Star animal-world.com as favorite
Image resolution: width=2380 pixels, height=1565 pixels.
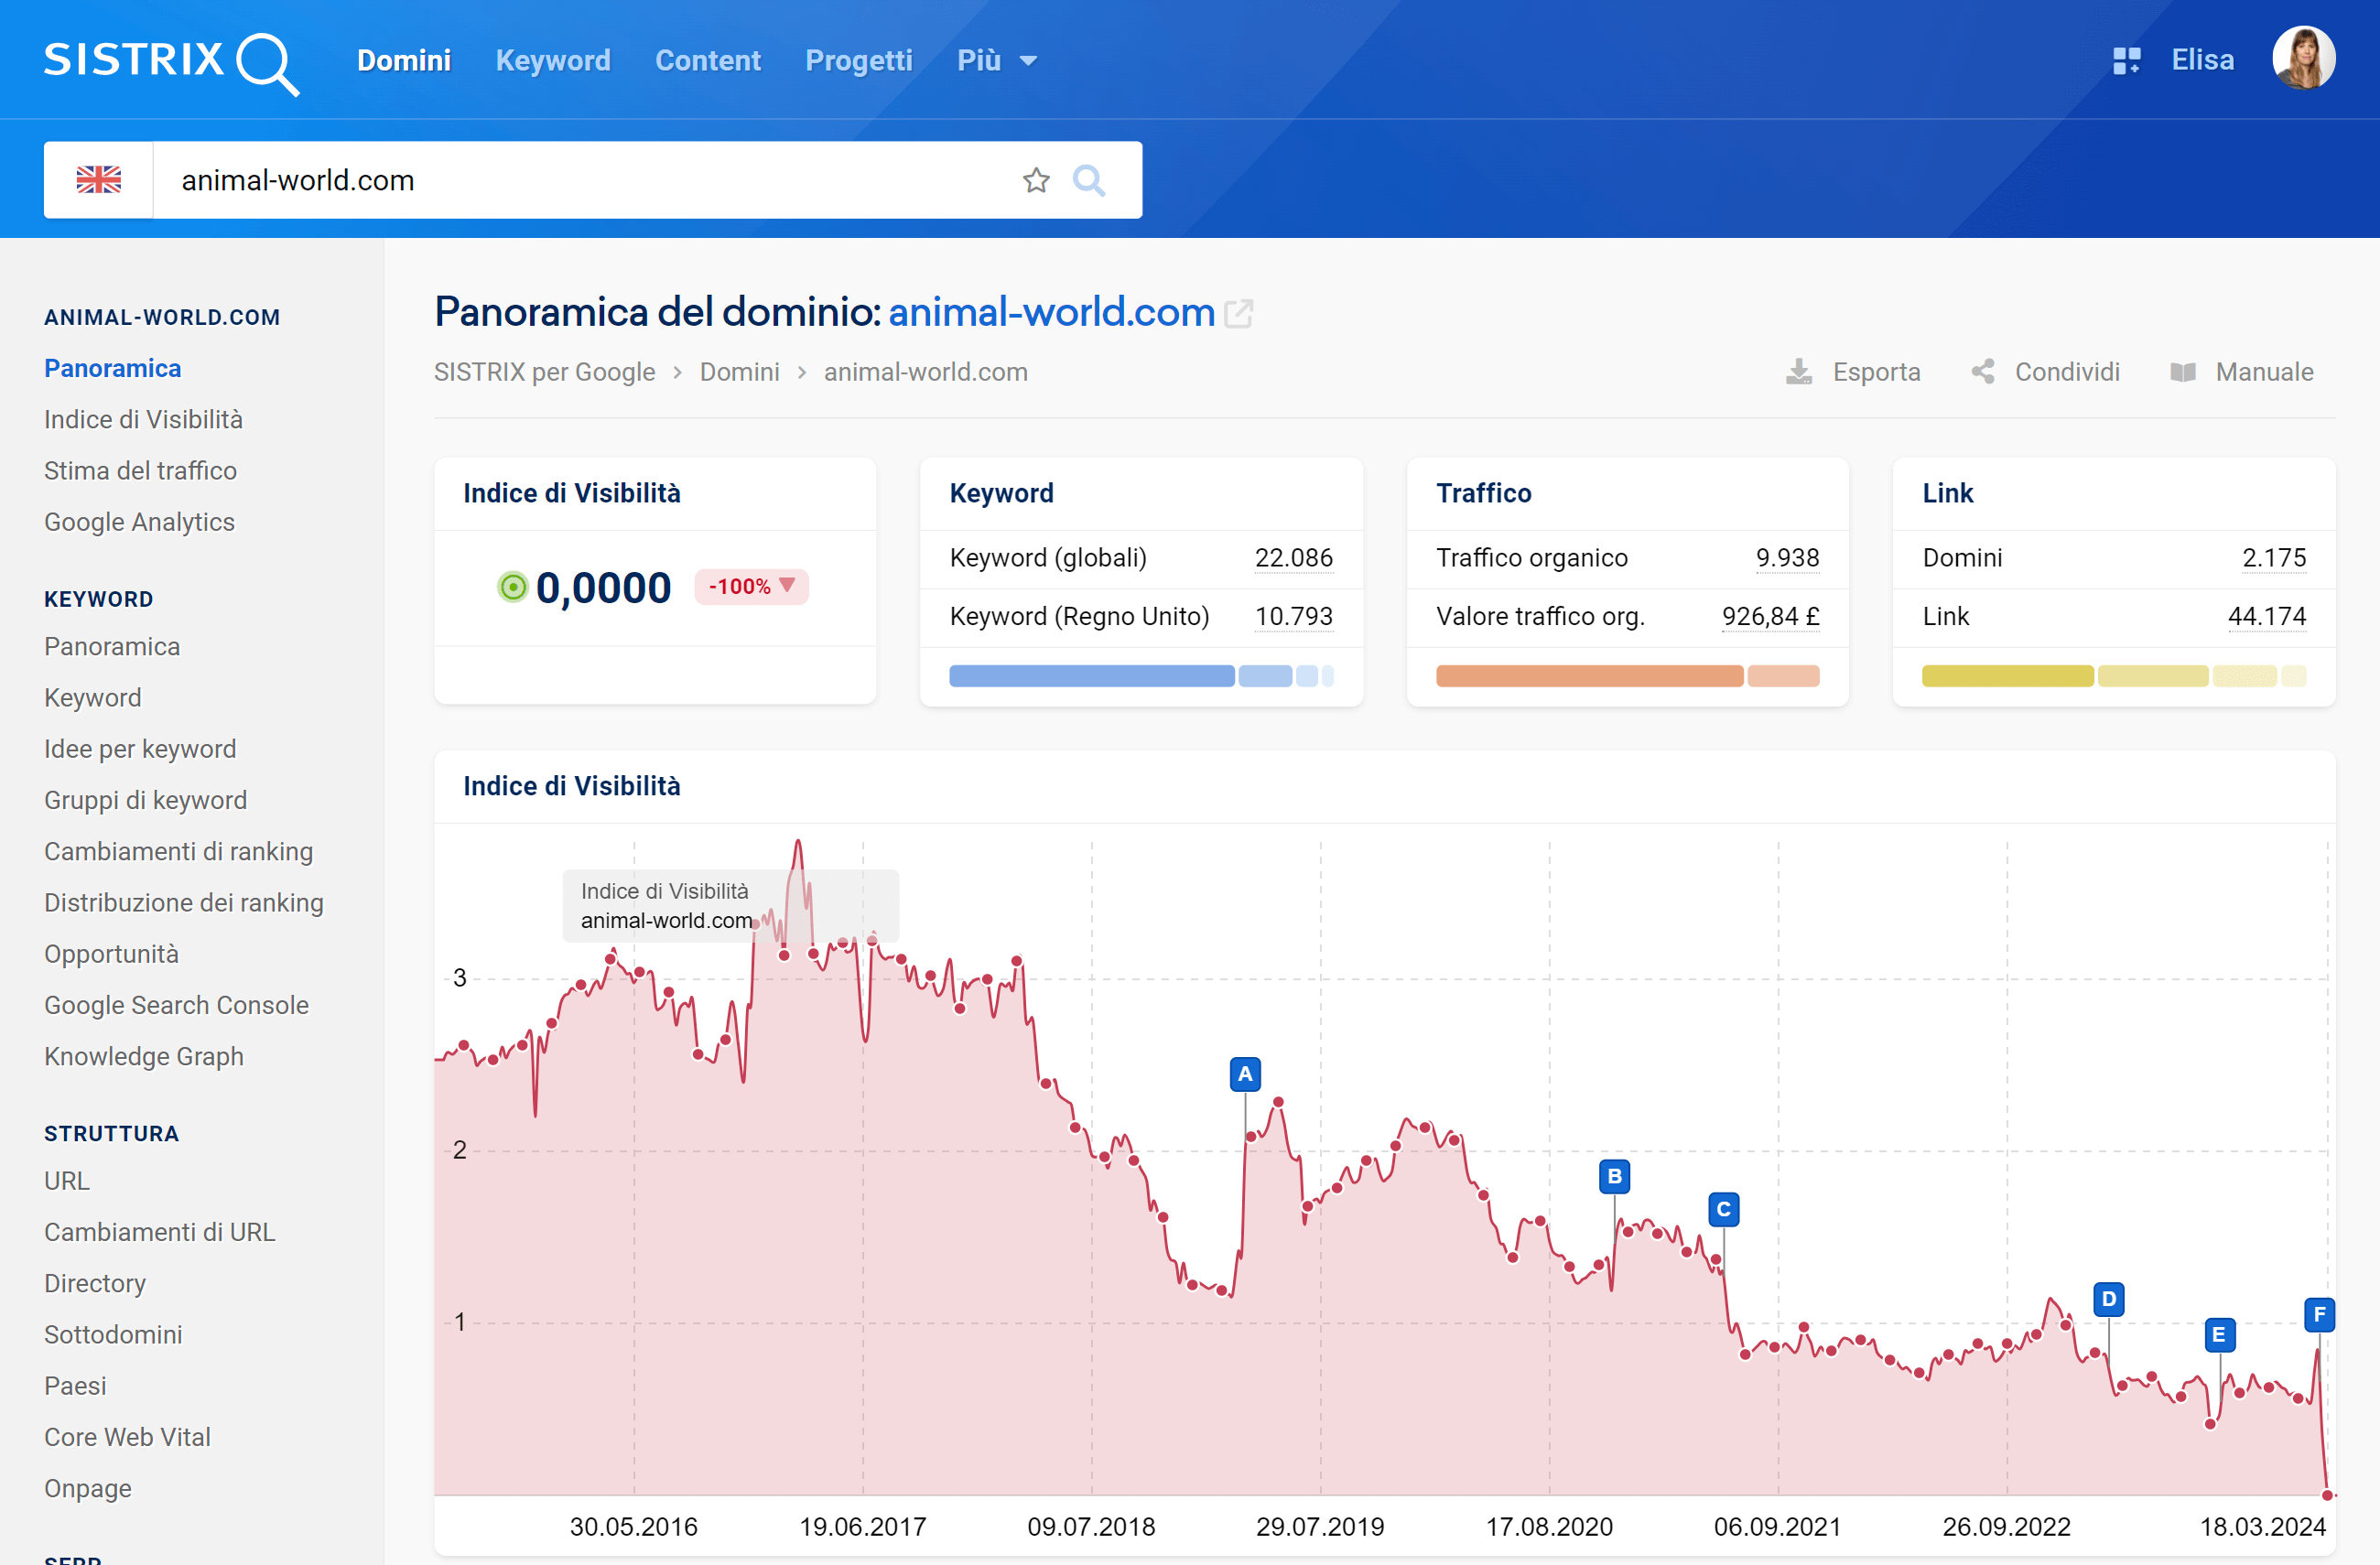coord(1036,180)
